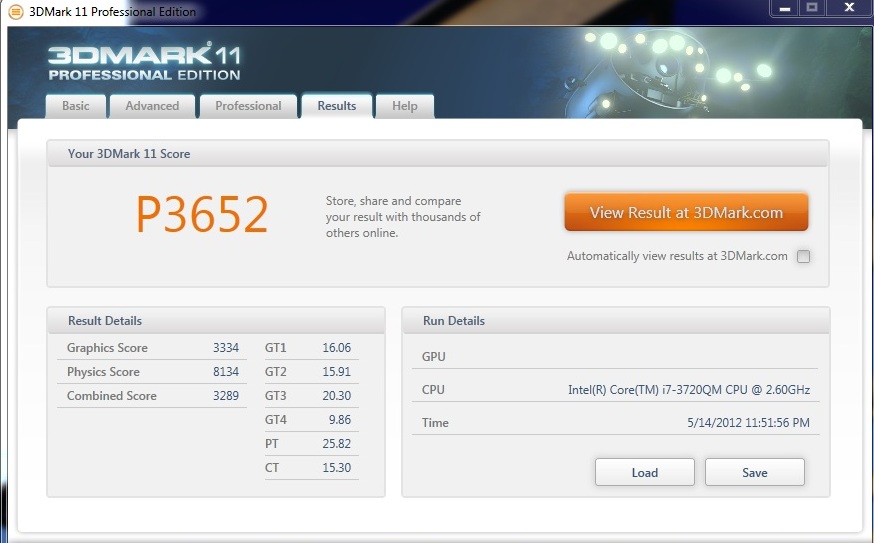The width and height of the screenshot is (874, 543).
Task: Switch to the Advanced tab
Action: (x=152, y=106)
